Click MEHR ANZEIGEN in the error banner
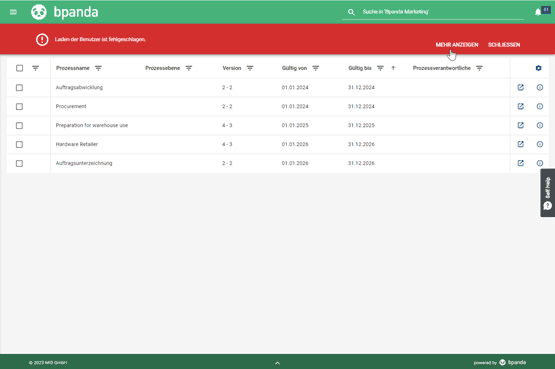The image size is (555, 369). tap(457, 45)
